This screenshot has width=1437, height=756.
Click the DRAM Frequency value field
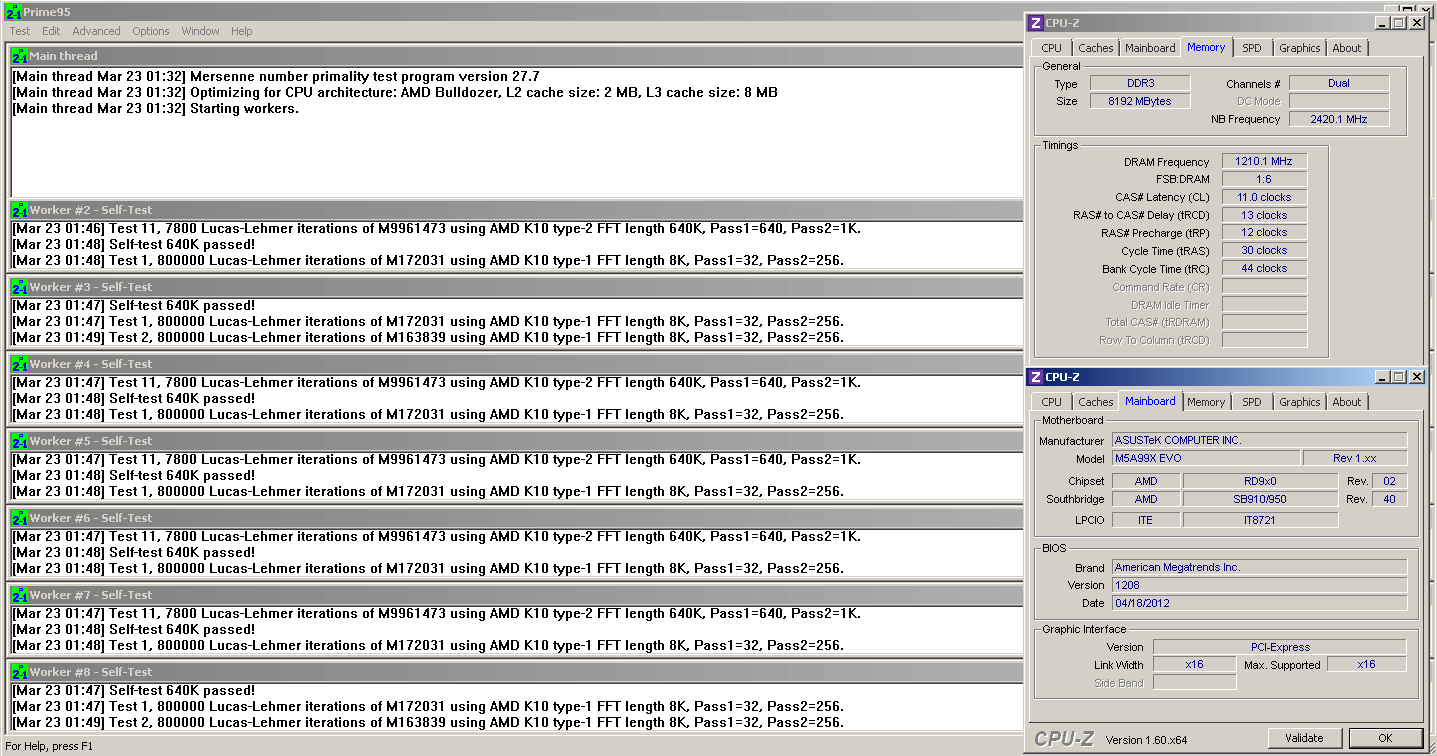click(x=1263, y=162)
